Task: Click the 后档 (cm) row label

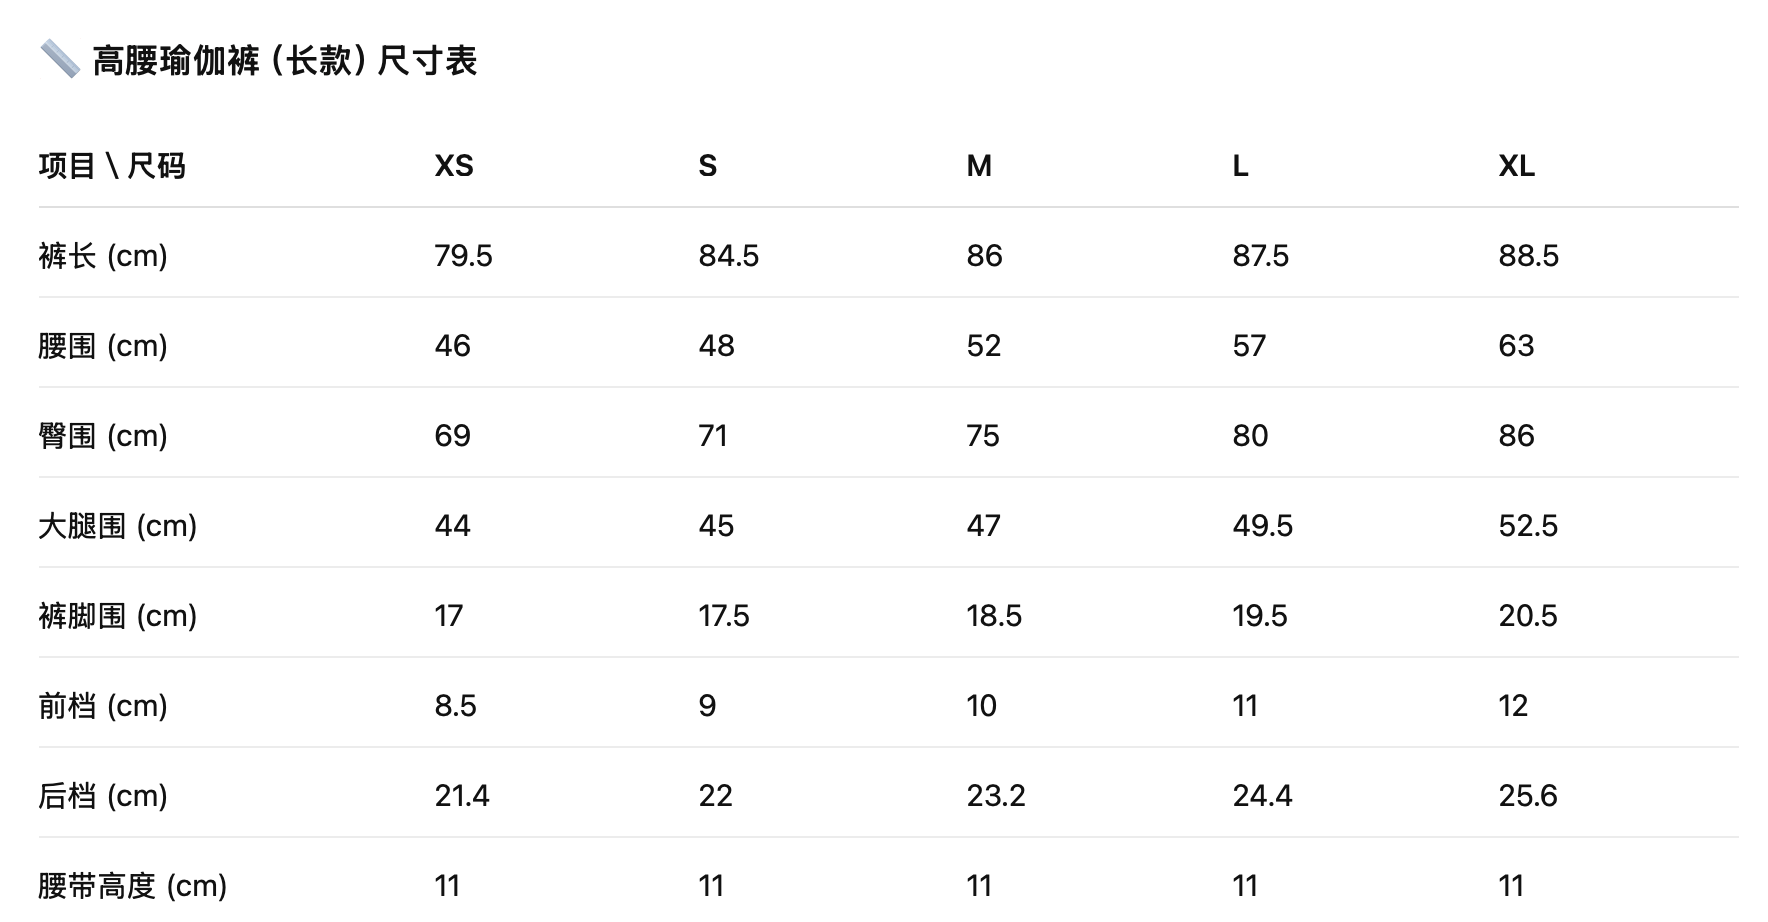Action: tap(103, 796)
